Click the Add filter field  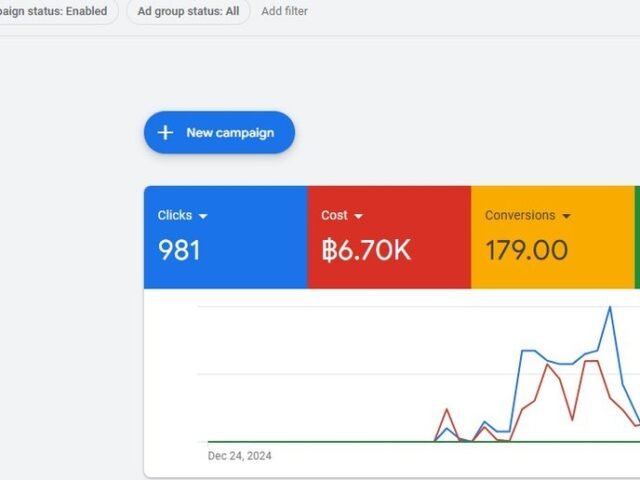285,11
